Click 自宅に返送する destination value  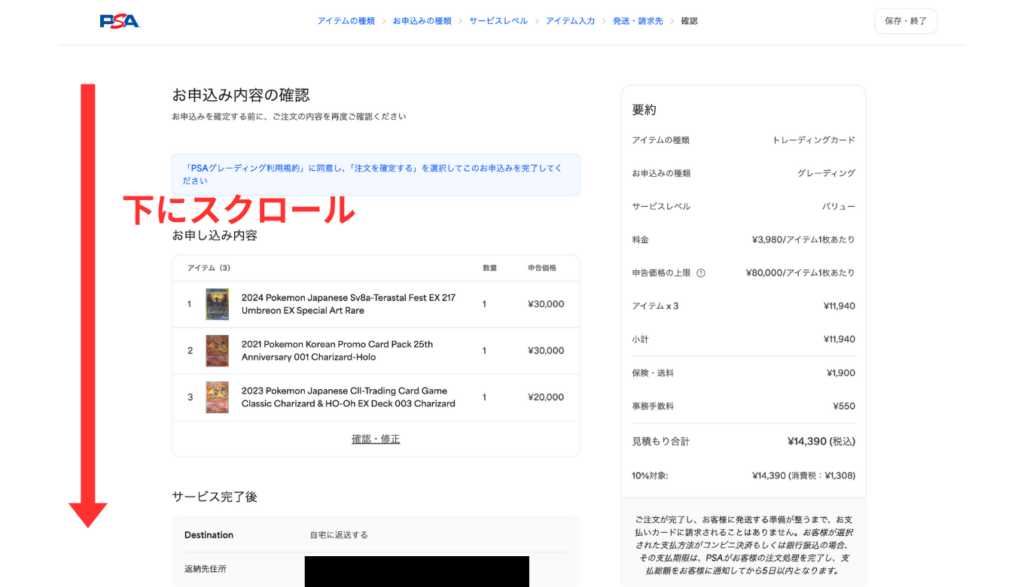[x=338, y=535]
